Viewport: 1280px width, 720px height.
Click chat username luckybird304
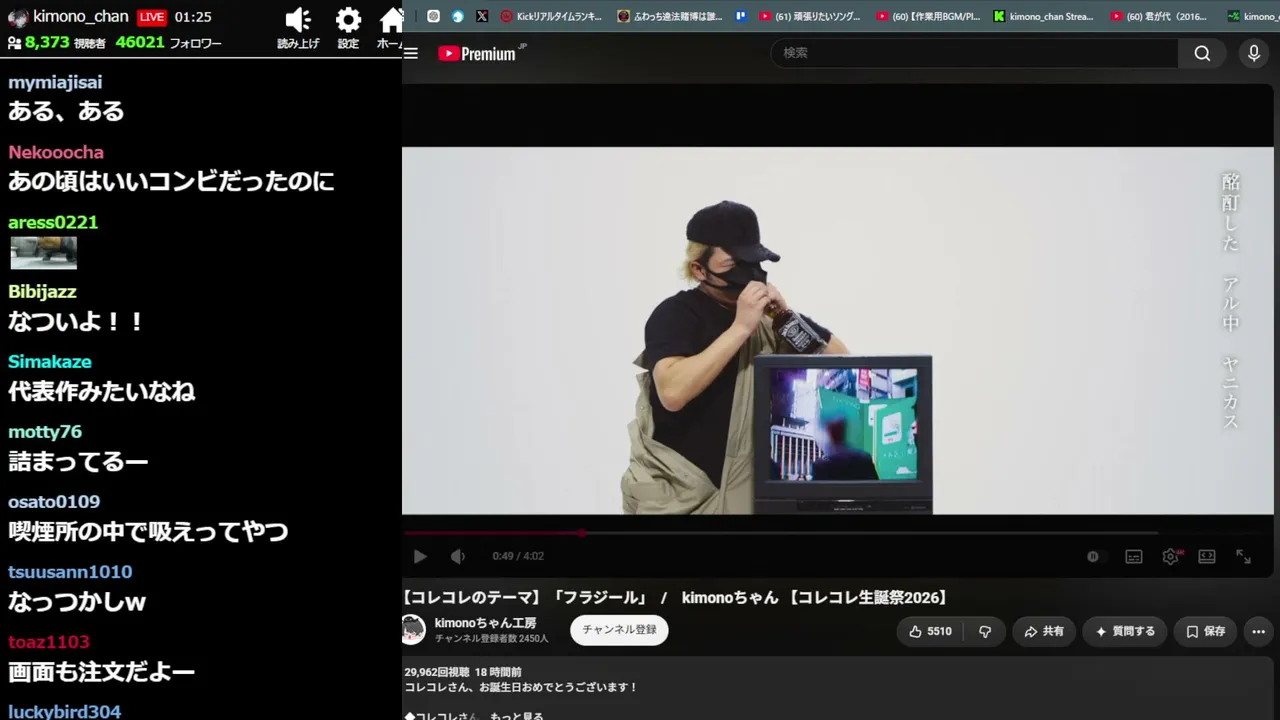coord(65,712)
